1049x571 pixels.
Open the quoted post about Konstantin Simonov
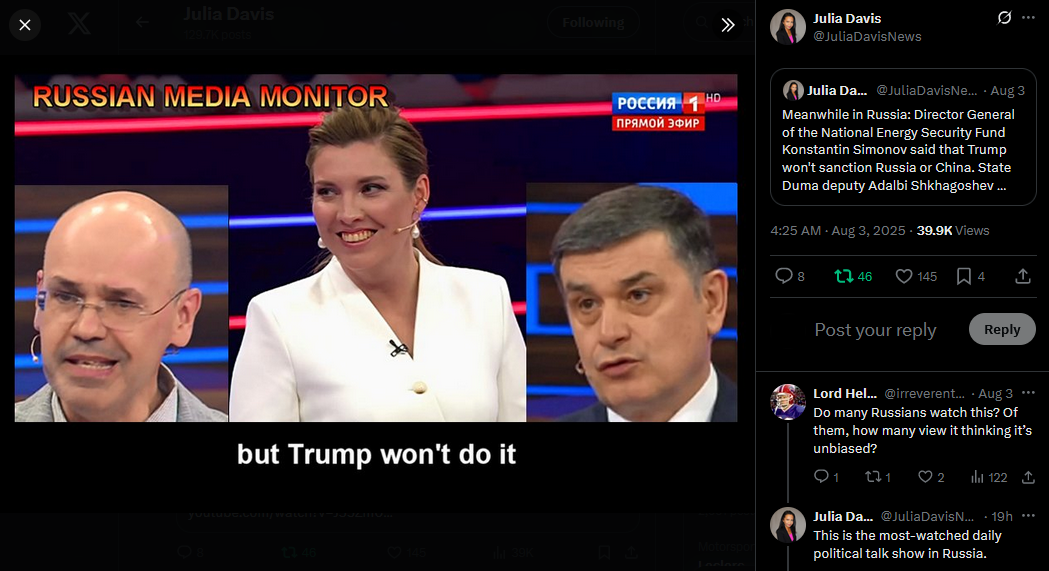903,137
